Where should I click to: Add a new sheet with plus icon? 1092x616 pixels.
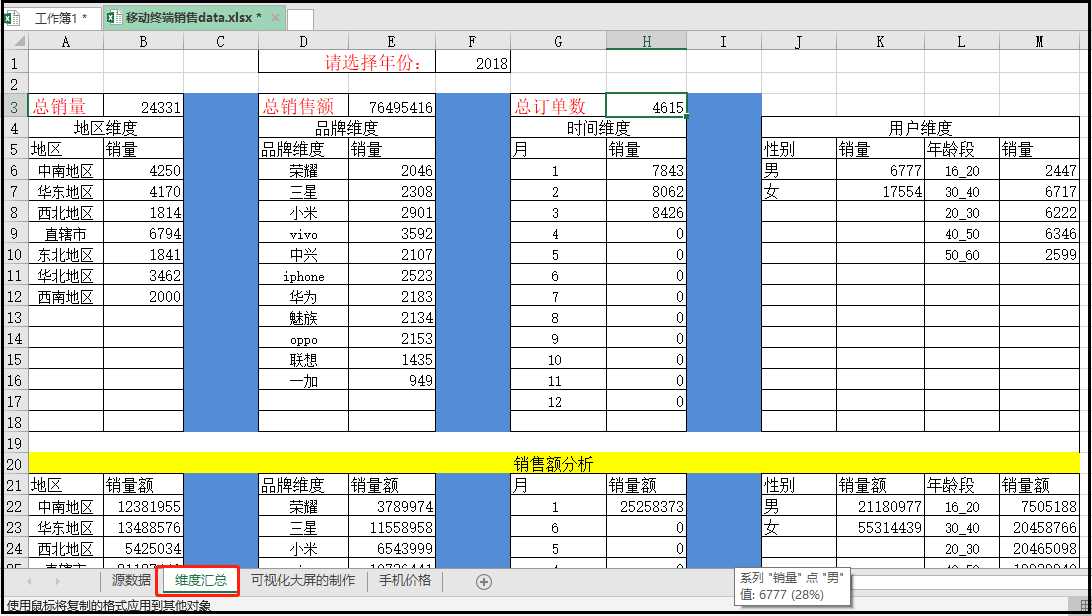tap(484, 581)
